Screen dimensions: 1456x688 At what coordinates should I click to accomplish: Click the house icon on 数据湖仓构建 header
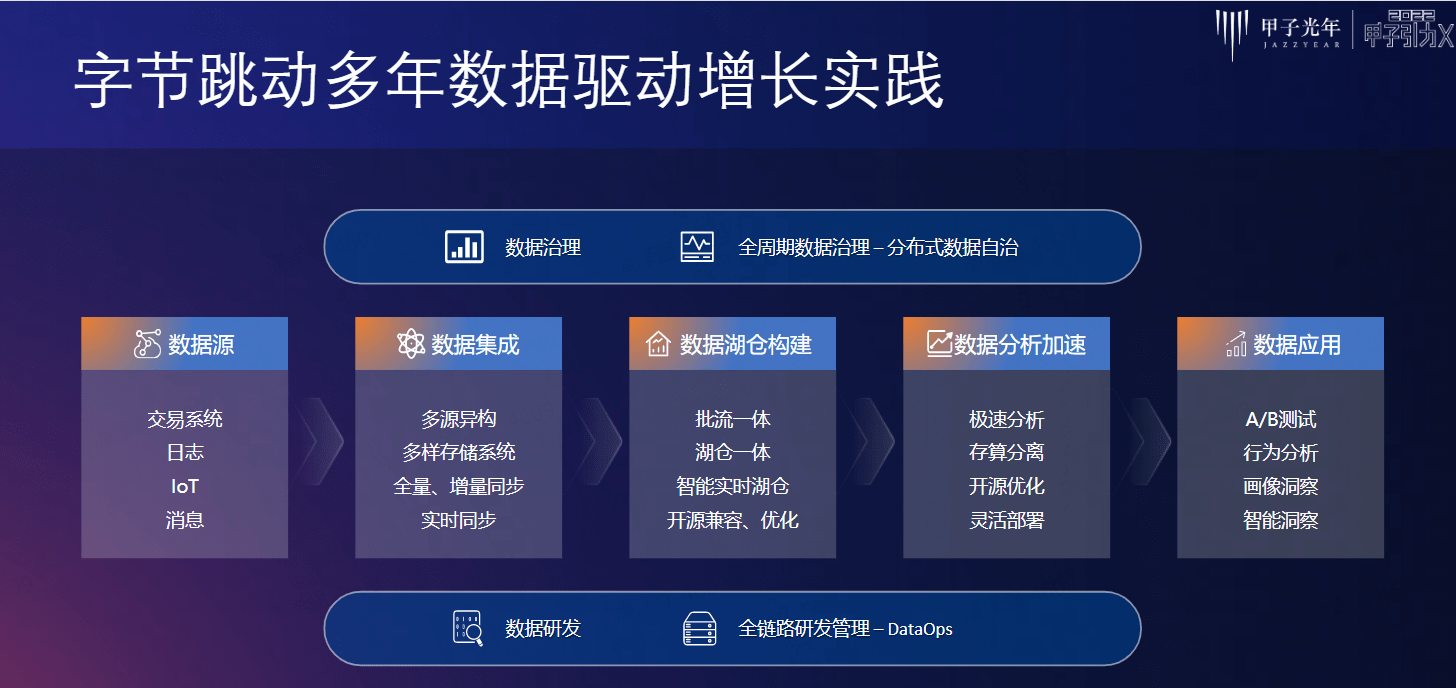(656, 342)
